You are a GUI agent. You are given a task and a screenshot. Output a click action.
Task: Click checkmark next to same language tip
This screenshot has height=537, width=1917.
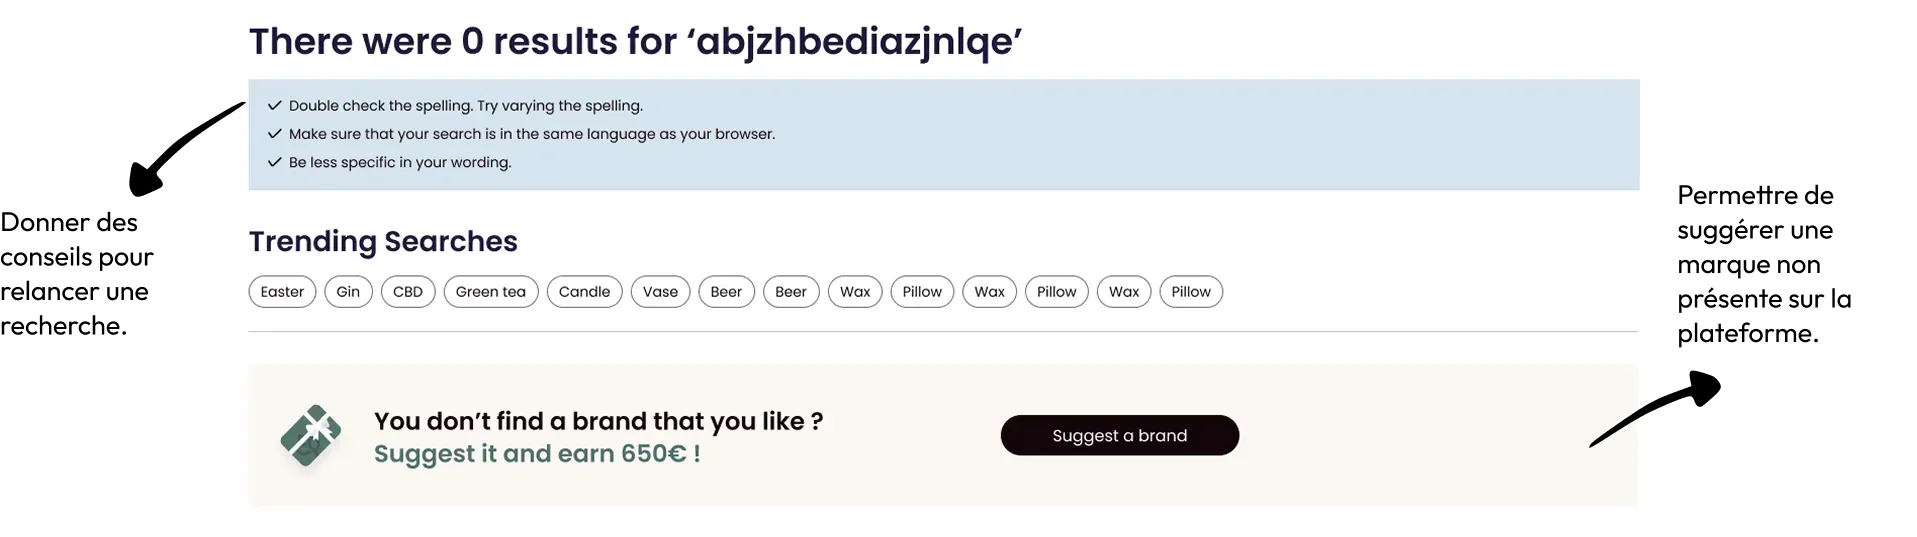275,134
